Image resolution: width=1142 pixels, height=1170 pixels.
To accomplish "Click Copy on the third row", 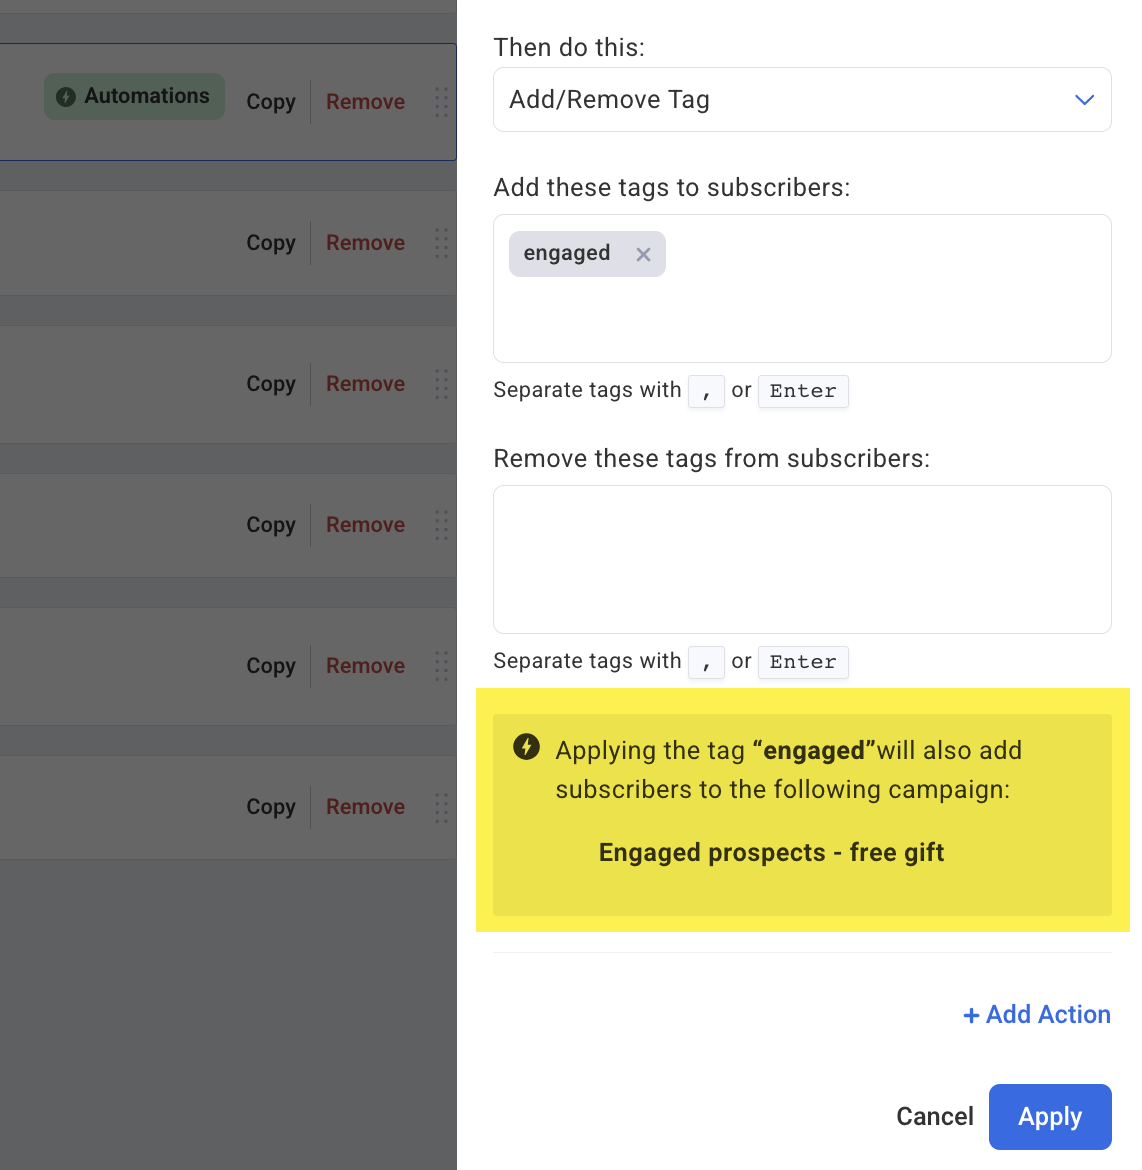I will click(x=271, y=384).
